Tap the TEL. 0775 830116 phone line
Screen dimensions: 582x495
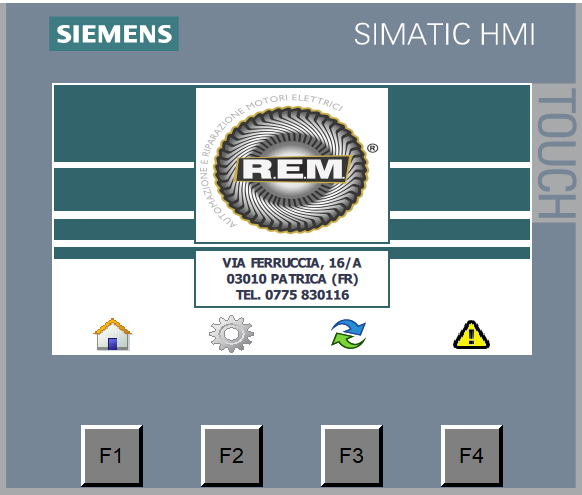(x=292, y=295)
